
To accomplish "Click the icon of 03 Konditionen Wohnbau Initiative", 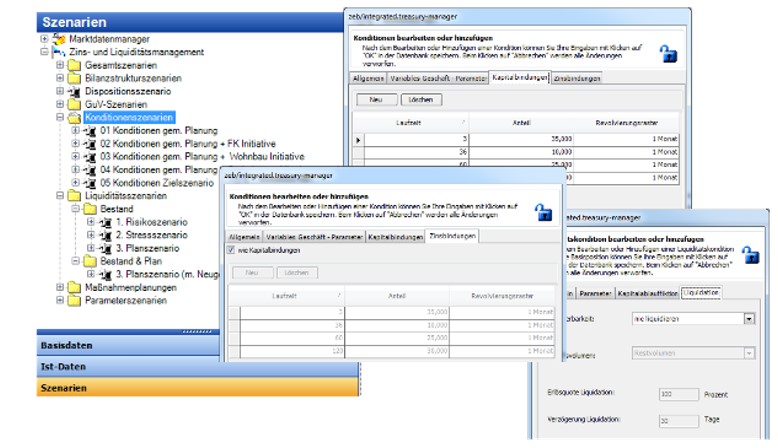I will pyautogui.click(x=90, y=157).
